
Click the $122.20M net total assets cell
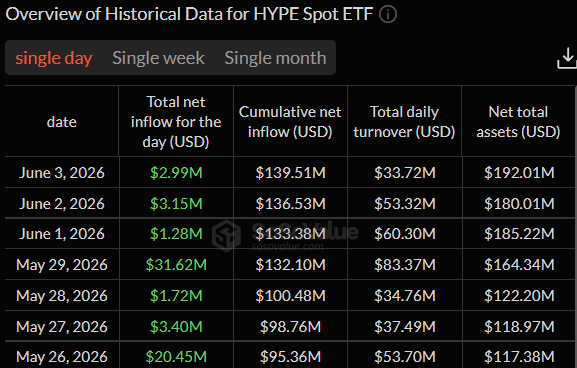point(519,296)
